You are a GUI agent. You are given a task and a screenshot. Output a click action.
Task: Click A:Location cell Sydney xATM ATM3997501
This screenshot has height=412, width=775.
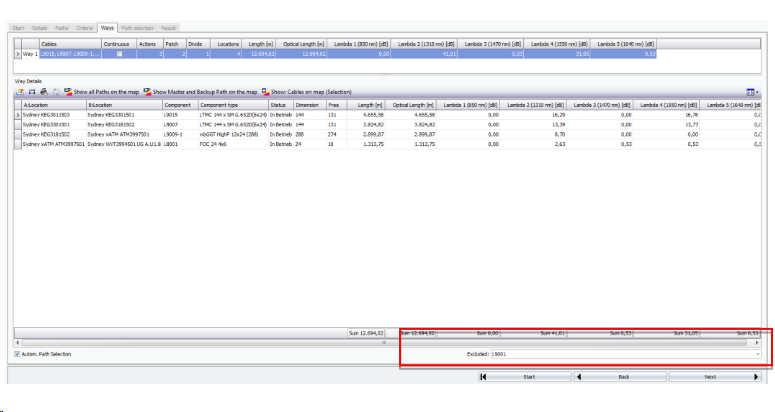(x=53, y=144)
